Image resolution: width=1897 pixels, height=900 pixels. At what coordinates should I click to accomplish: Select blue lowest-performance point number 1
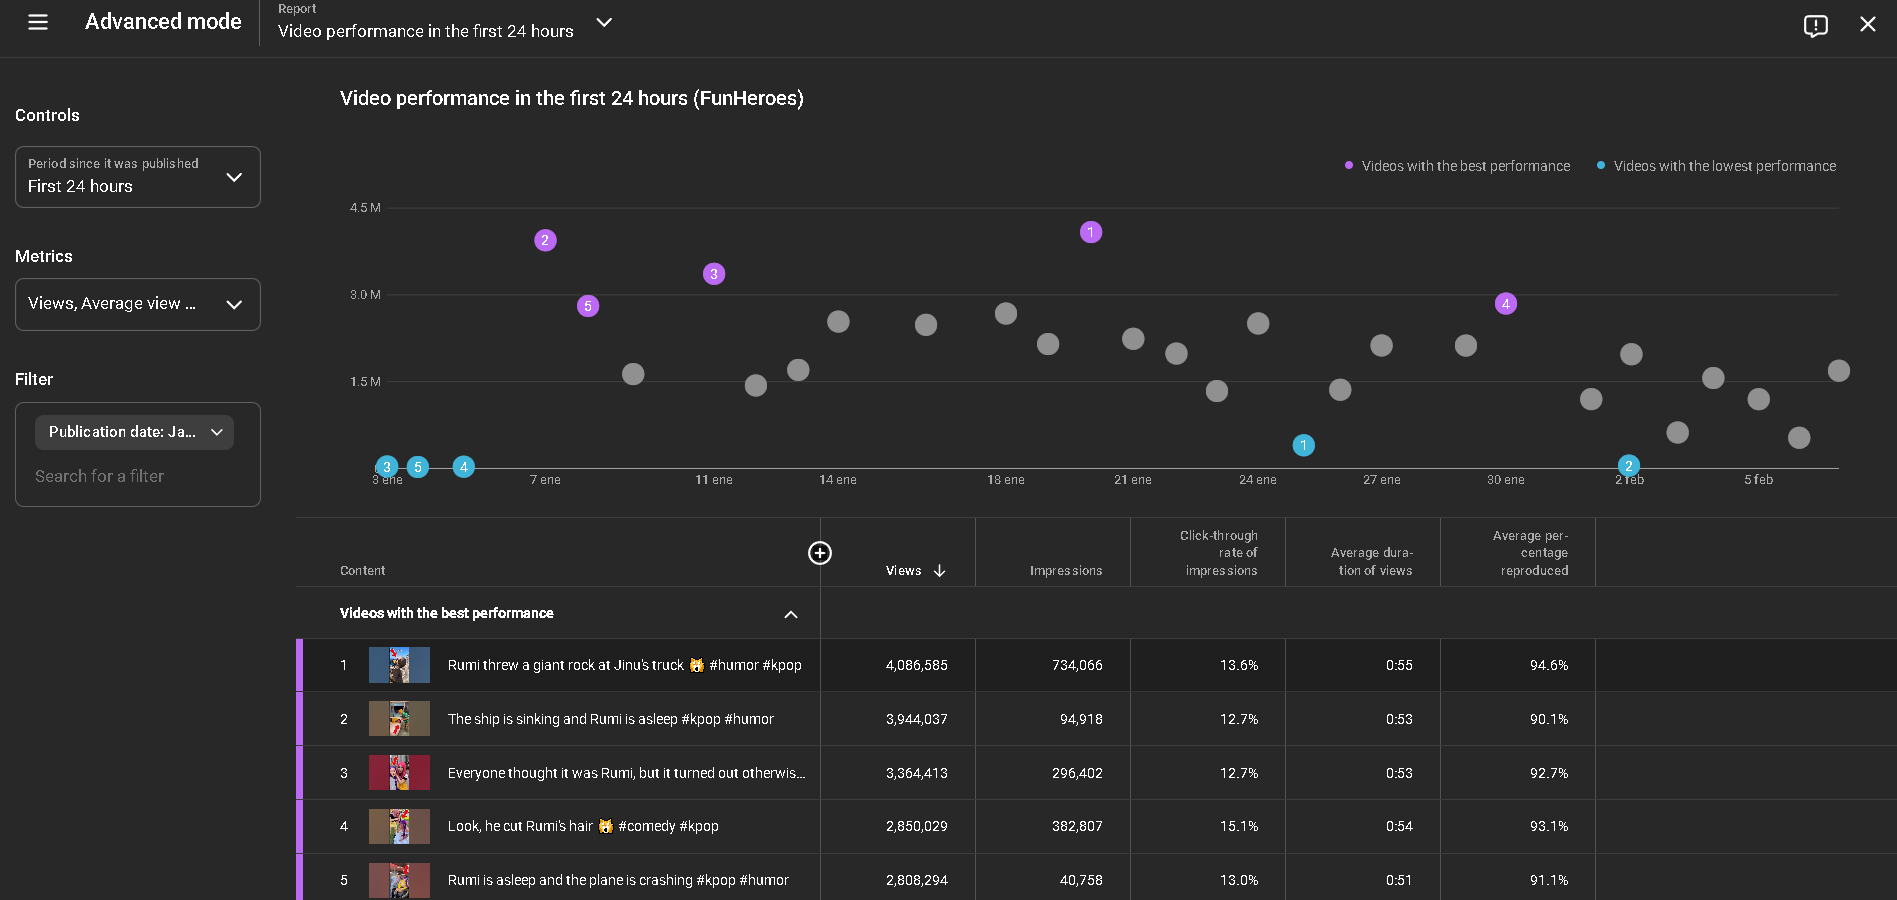click(x=1303, y=445)
